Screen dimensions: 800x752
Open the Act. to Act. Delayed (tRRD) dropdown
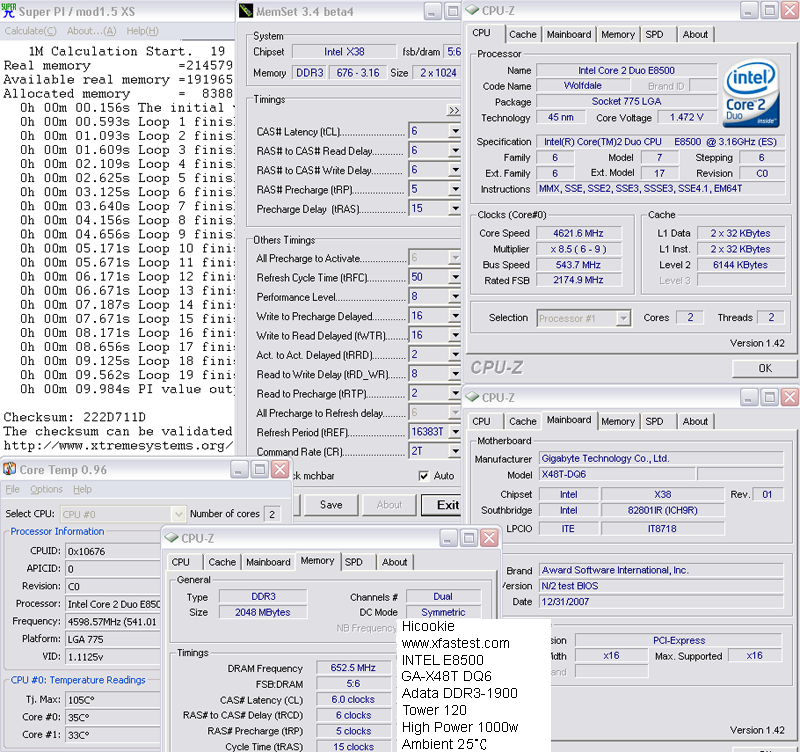[455, 355]
